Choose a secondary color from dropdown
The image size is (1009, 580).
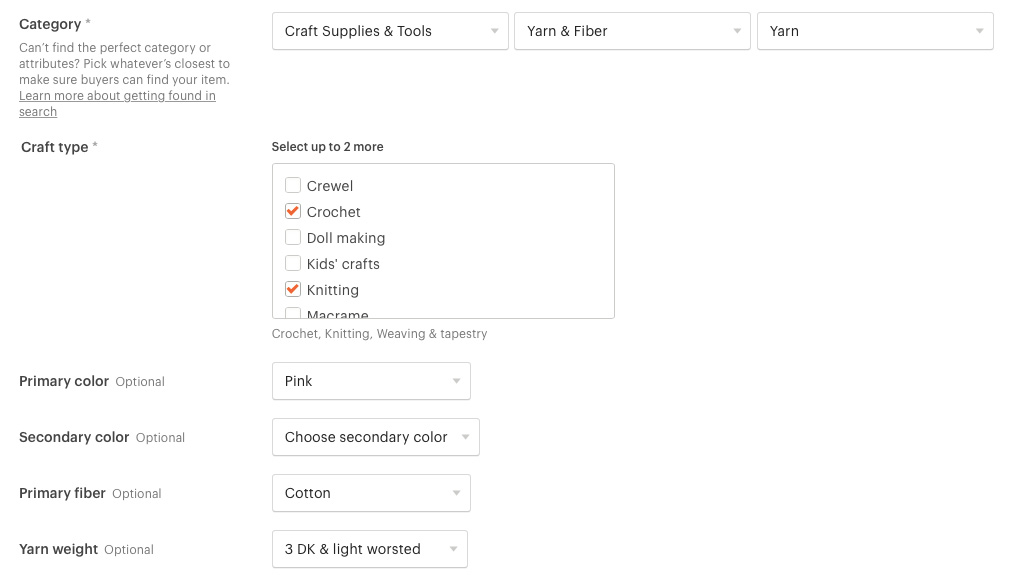coord(375,437)
